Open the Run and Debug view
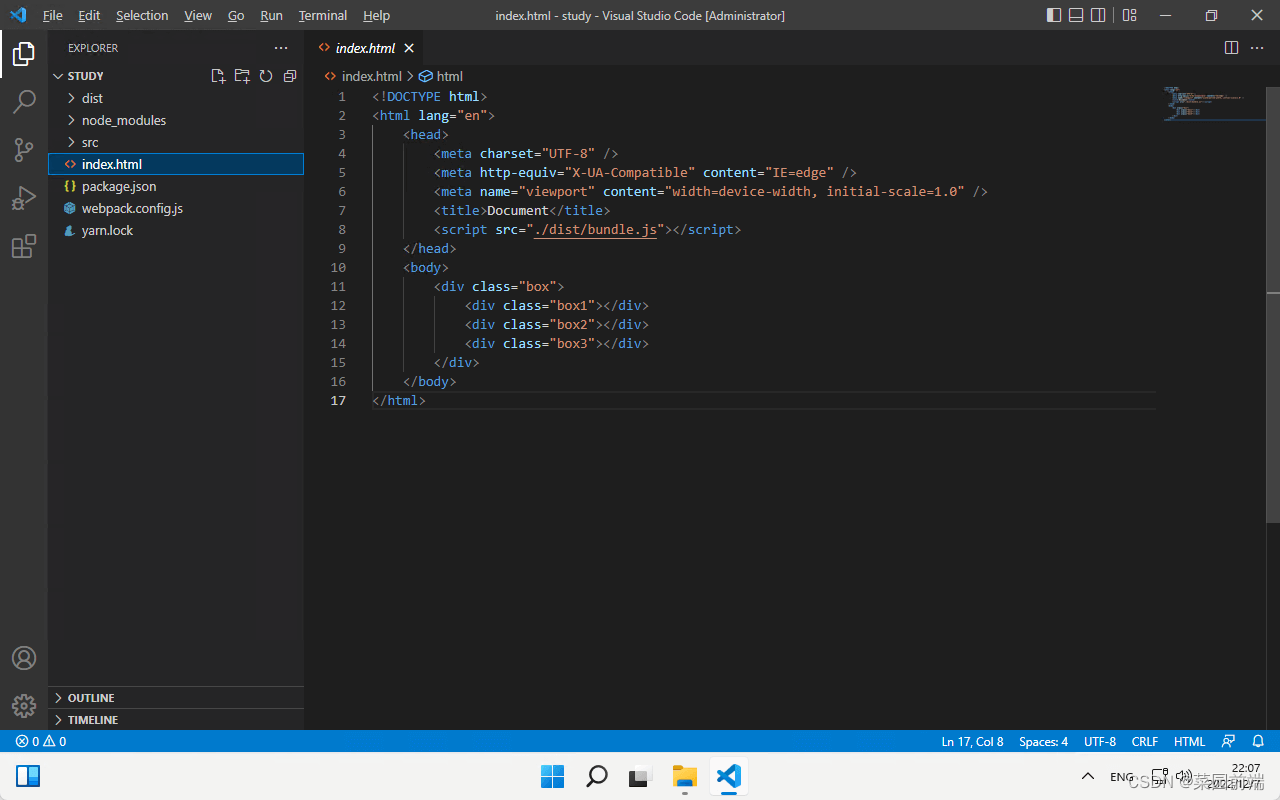Viewport: 1280px width, 800px height. pyautogui.click(x=24, y=198)
